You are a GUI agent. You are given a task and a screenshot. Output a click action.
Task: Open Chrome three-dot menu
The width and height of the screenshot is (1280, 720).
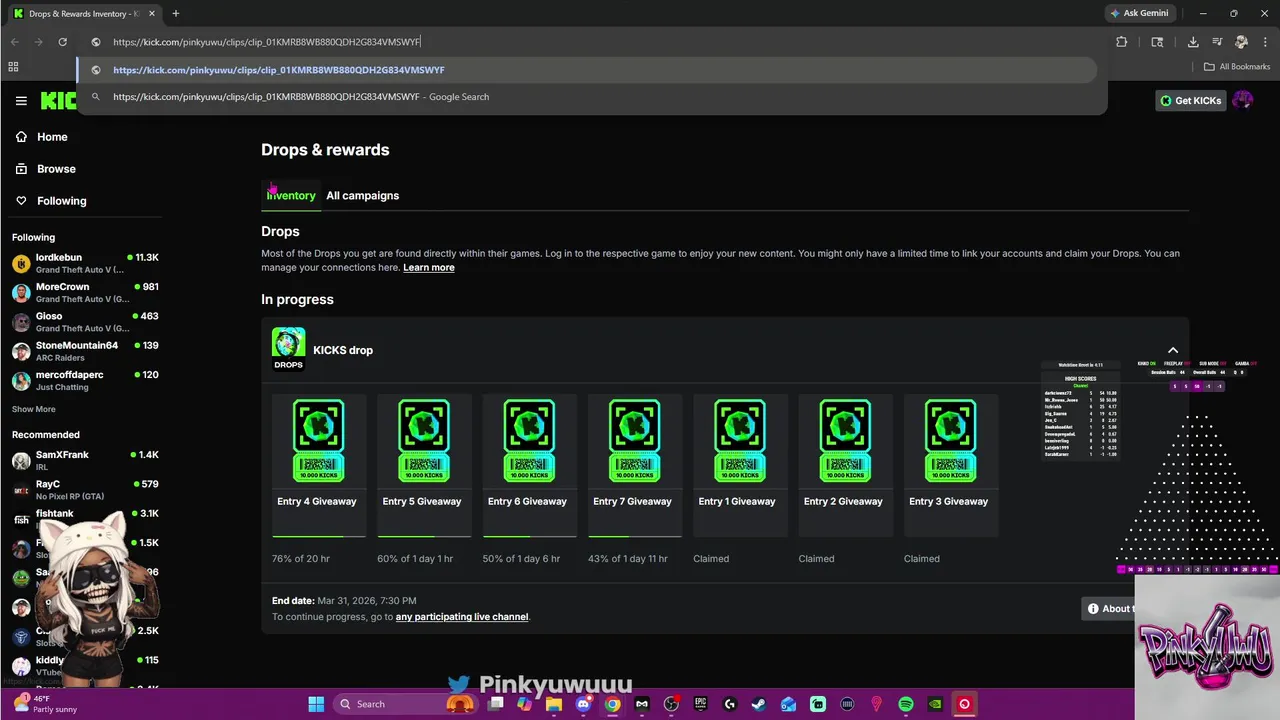pyautogui.click(x=1264, y=42)
